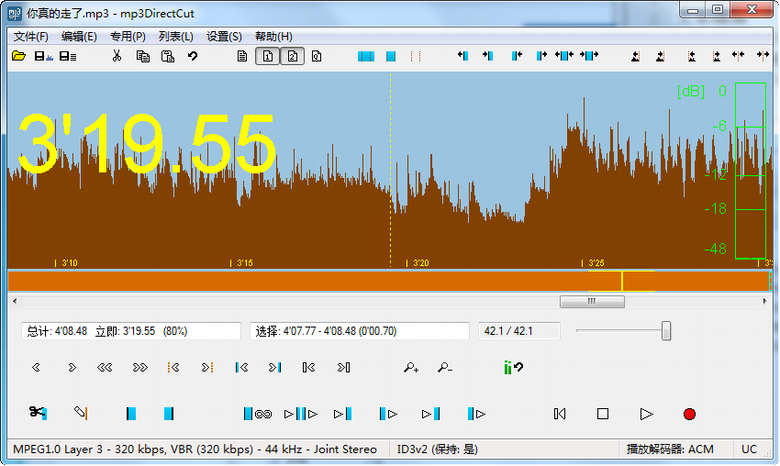Open the 设置(S) menu
The width and height of the screenshot is (780, 466).
[224, 36]
